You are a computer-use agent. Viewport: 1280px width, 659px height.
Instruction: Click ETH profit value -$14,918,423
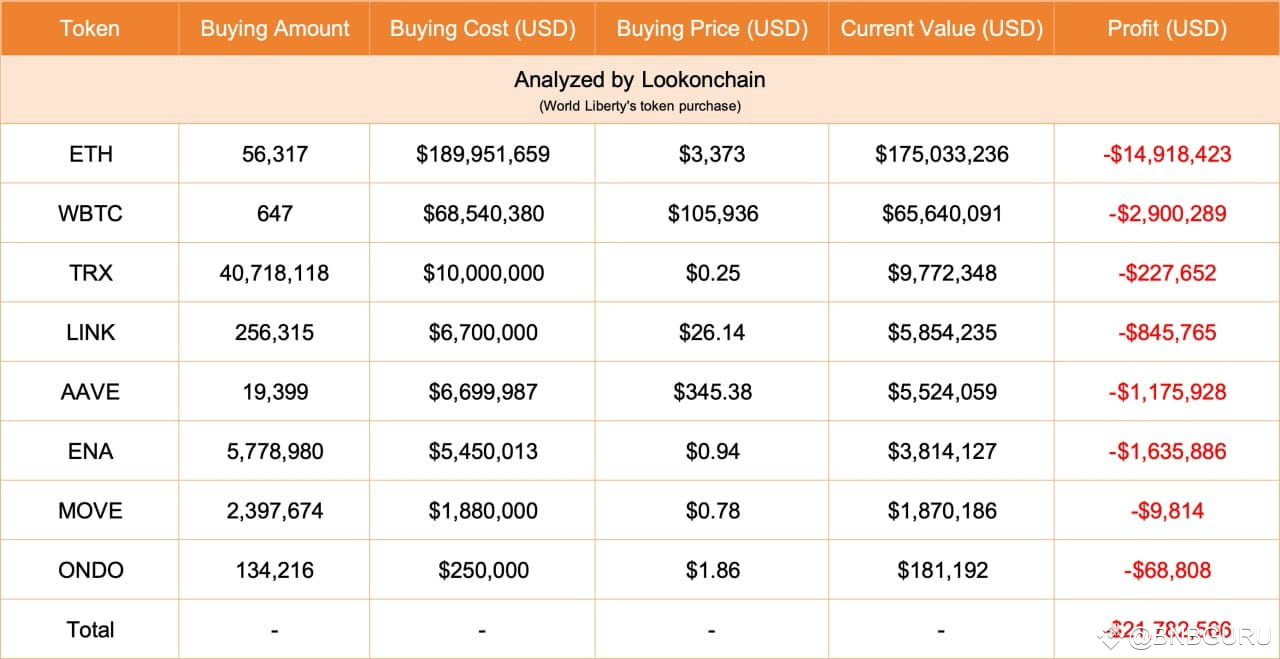tap(1167, 154)
